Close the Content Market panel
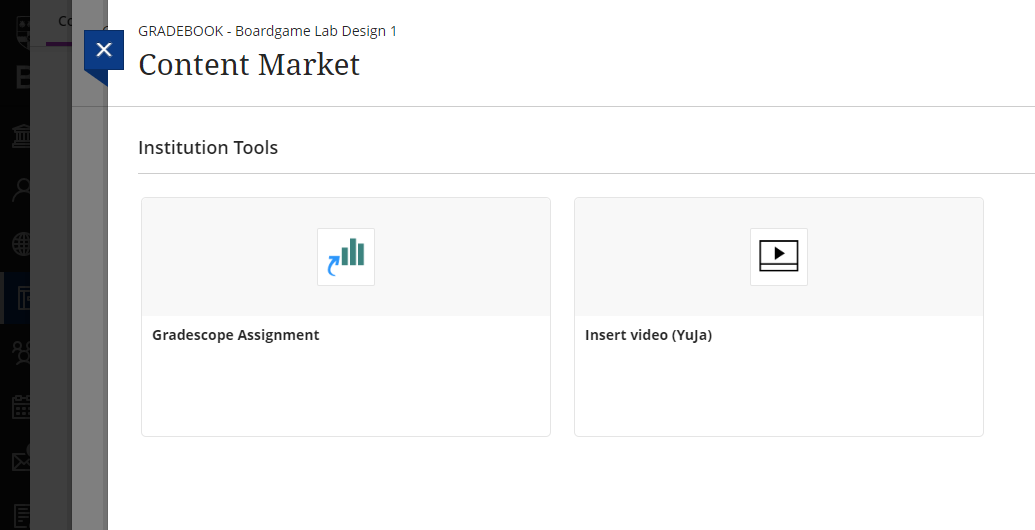This screenshot has width=1035, height=530. [x=103, y=50]
